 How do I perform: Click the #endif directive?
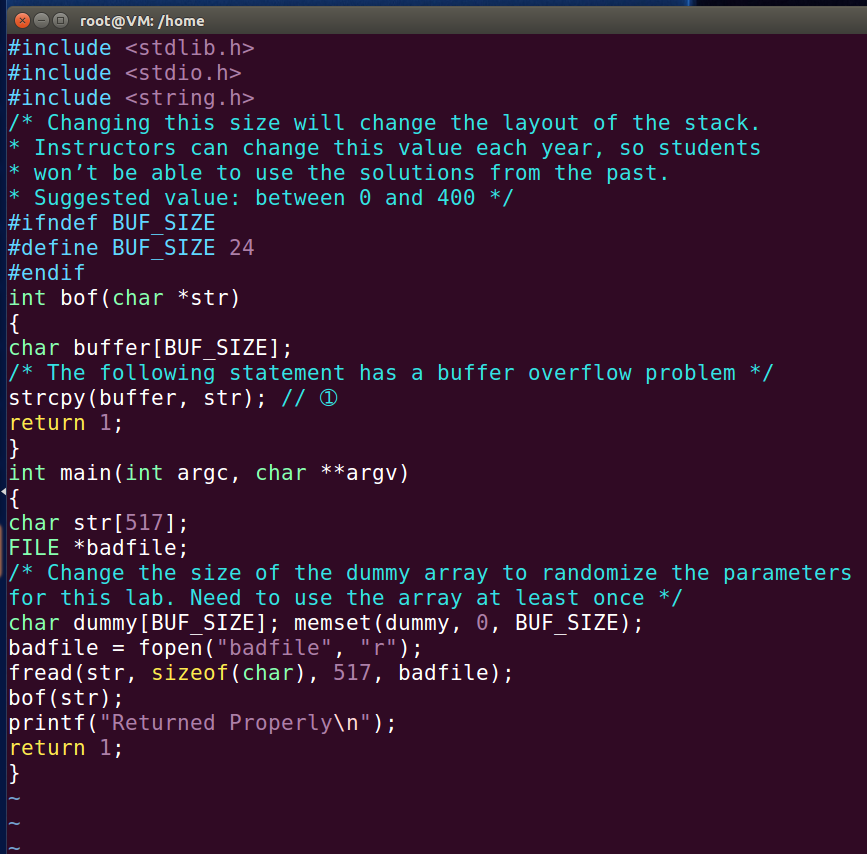(x=47, y=272)
